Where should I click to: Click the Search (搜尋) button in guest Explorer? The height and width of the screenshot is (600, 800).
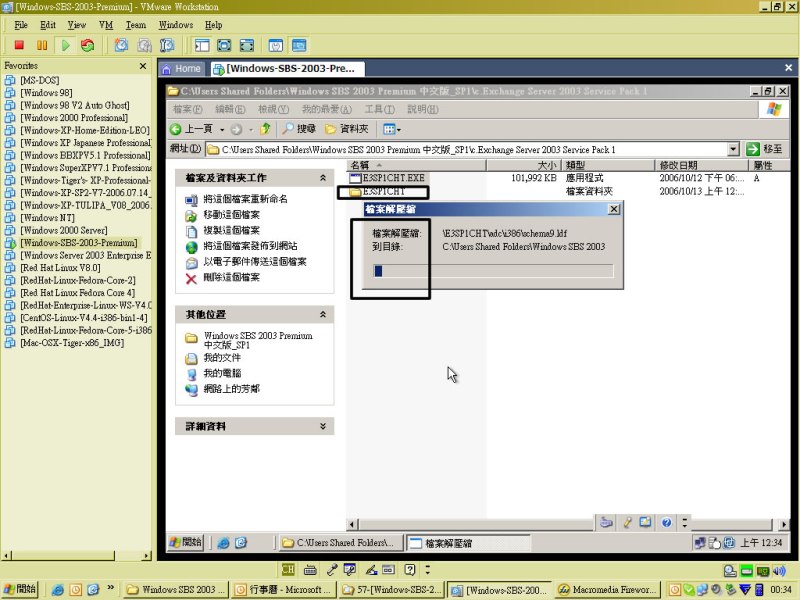299,129
